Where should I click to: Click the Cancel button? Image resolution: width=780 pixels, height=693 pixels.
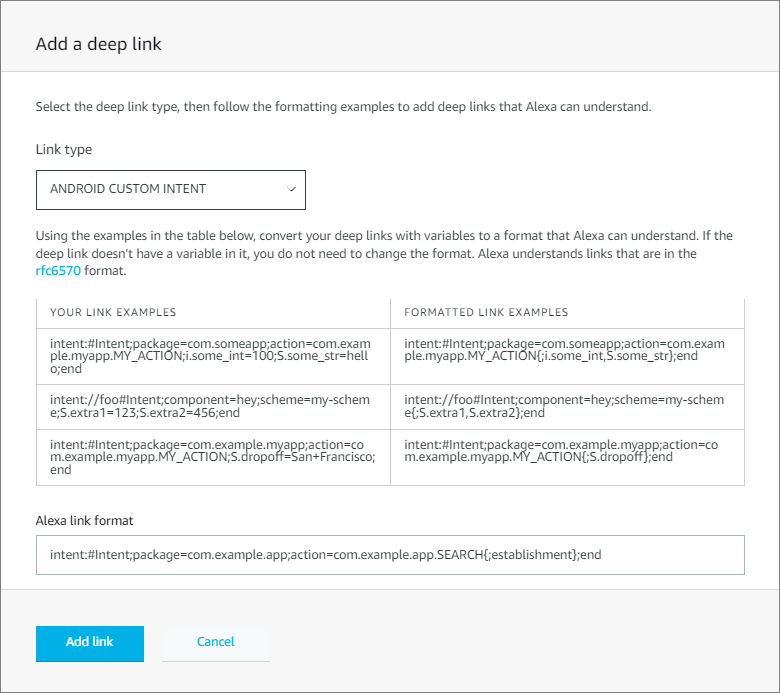(215, 644)
